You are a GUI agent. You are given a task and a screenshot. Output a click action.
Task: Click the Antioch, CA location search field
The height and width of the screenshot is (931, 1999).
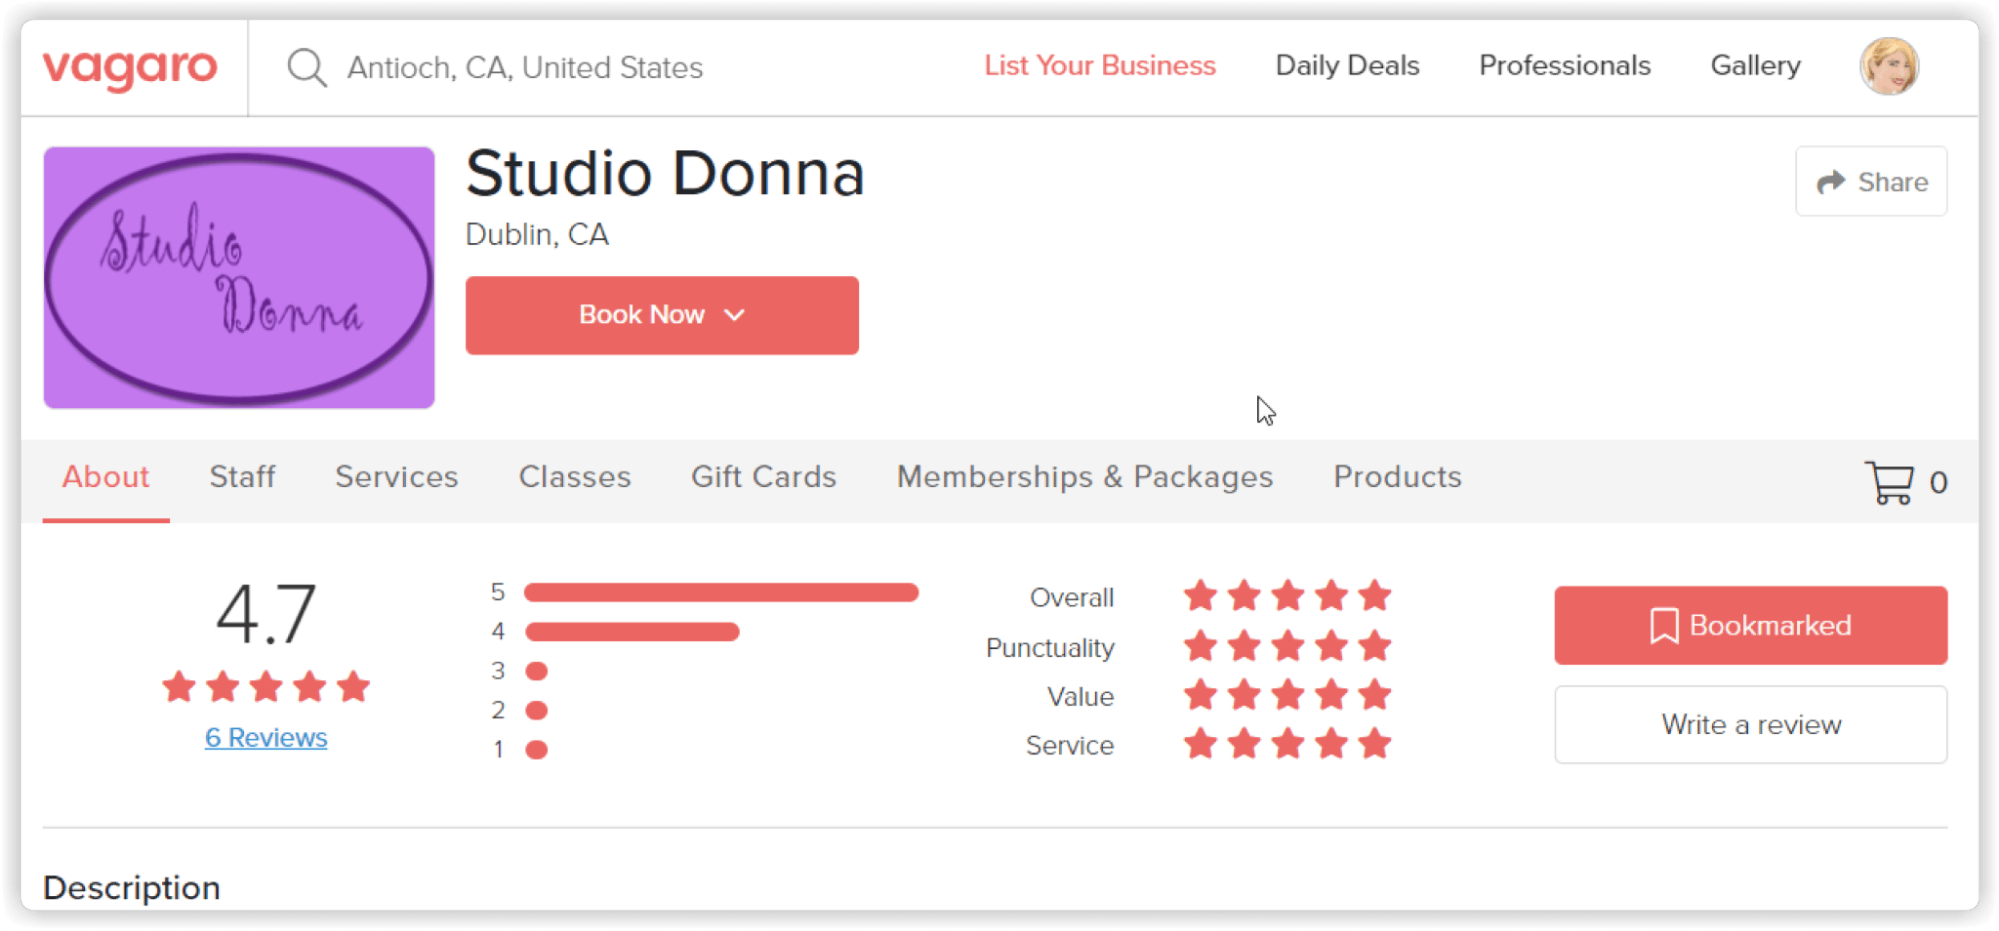click(525, 68)
